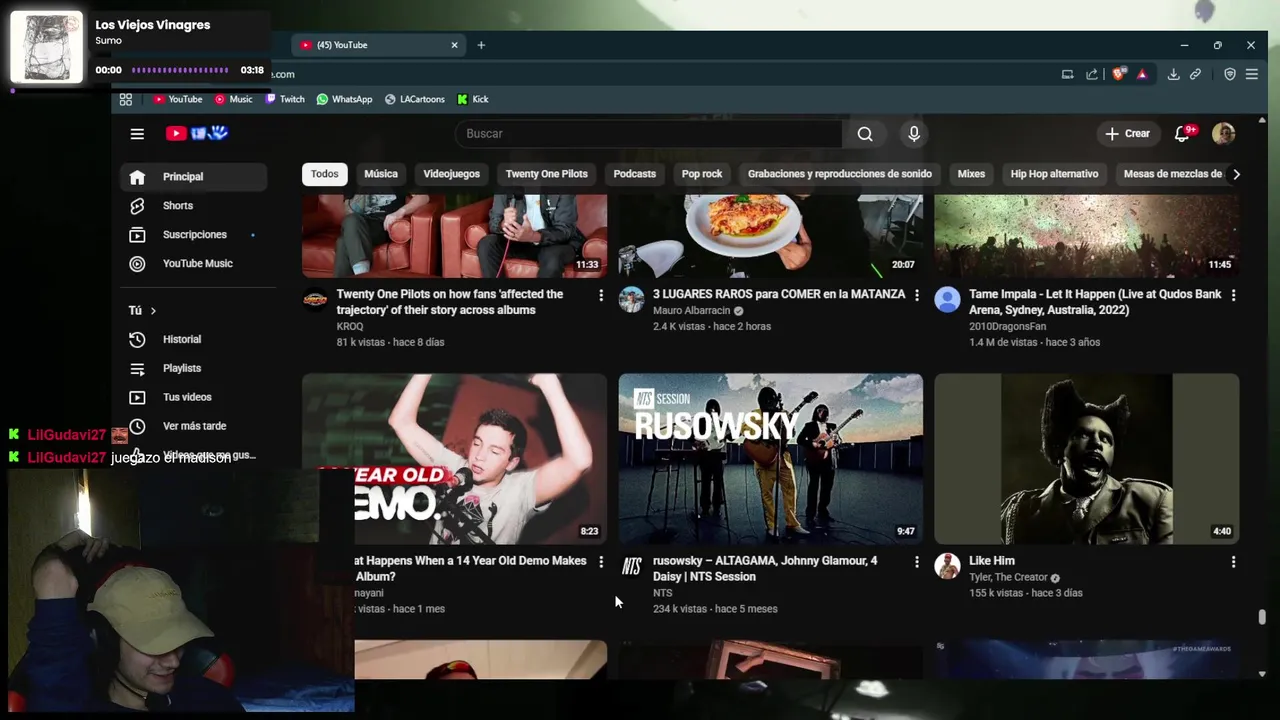Screen dimensions: 1280x720
Task: Go to Principal in the sidebar
Action: 193,177
